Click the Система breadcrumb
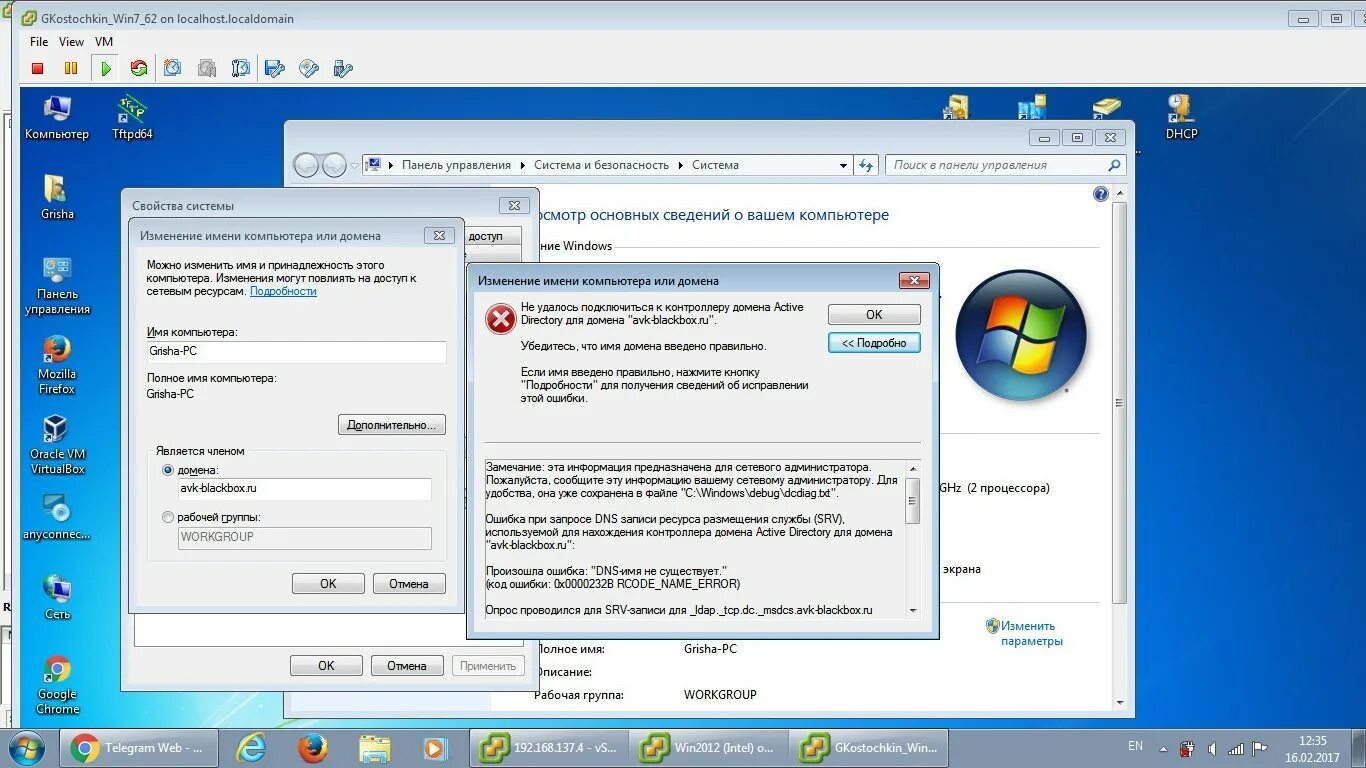 tap(715, 165)
